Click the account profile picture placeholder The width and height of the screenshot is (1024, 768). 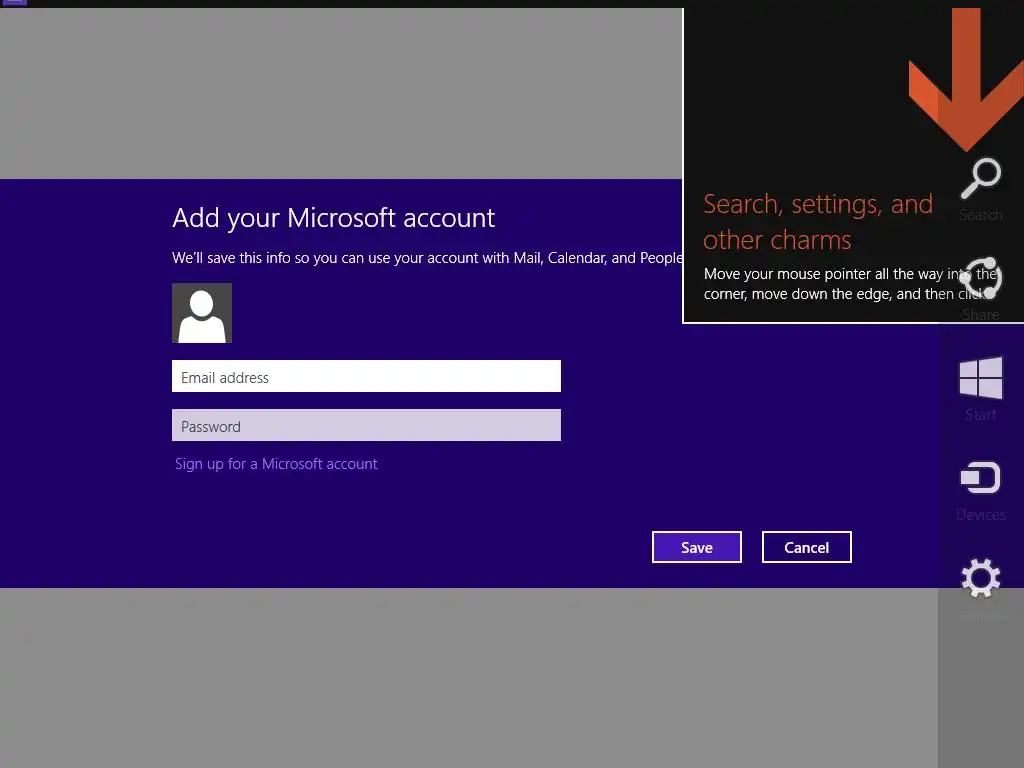pos(202,313)
